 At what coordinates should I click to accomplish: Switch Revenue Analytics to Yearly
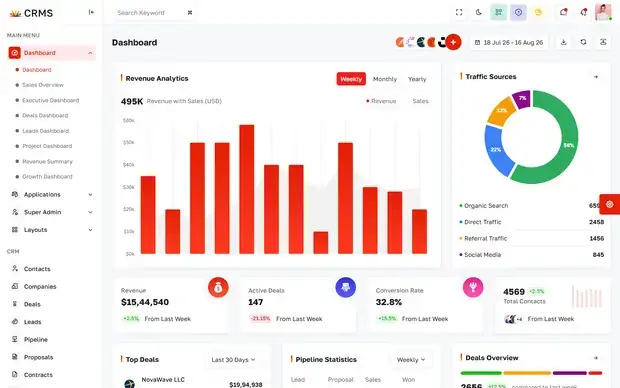[x=417, y=79]
